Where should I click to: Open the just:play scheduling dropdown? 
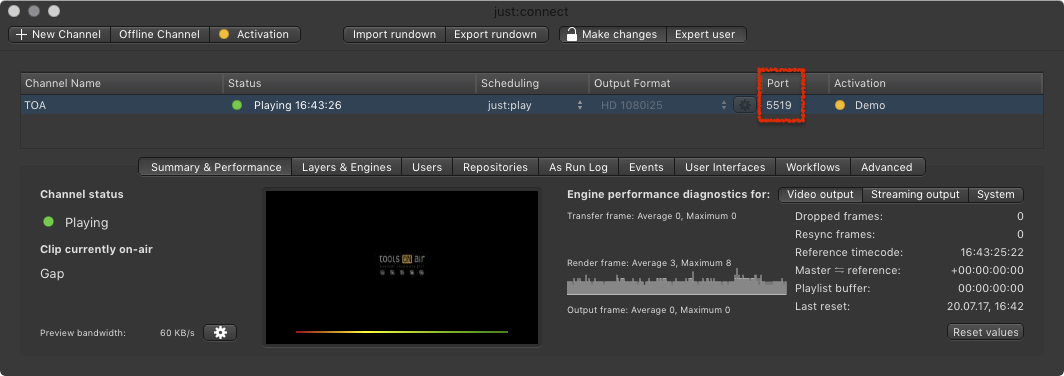click(535, 105)
